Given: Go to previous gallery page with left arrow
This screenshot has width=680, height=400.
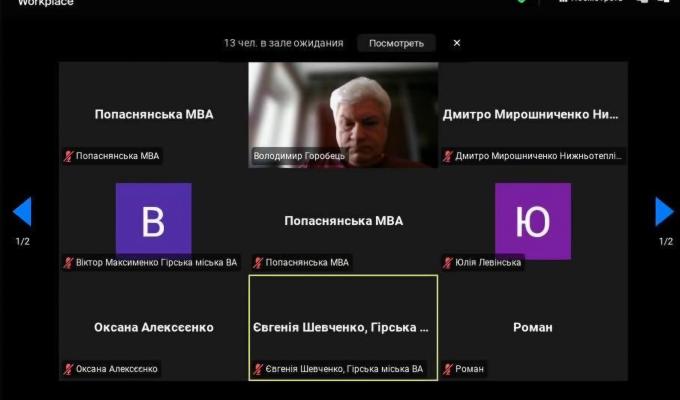Looking at the screenshot, I should click(x=22, y=212).
